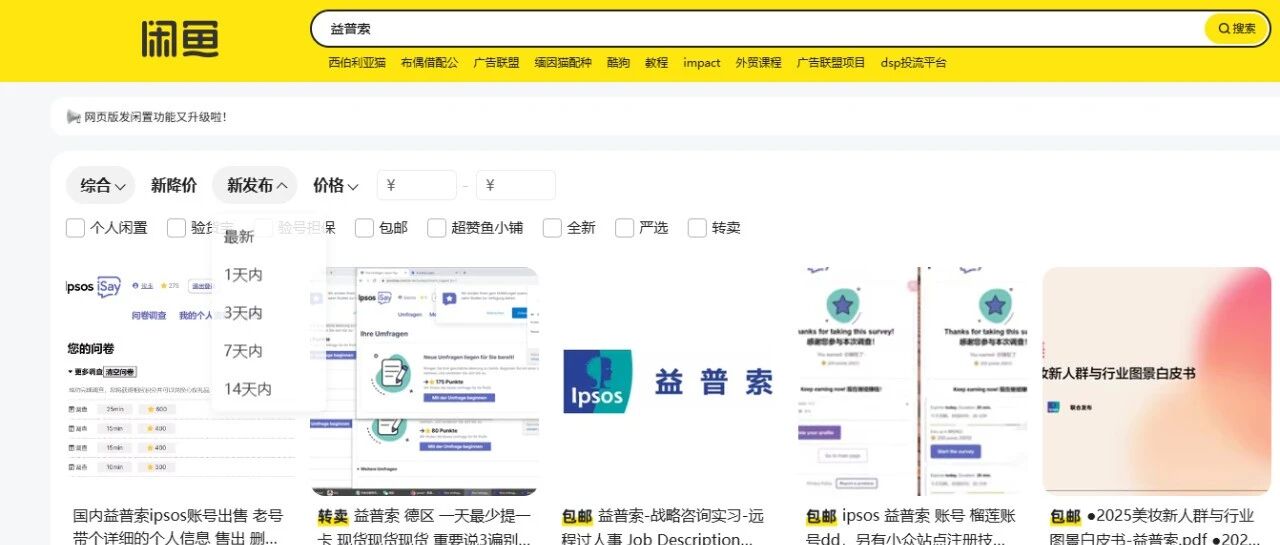1280x545 pixels.
Task: Open the 教程 suggested search
Action: [x=656, y=62]
